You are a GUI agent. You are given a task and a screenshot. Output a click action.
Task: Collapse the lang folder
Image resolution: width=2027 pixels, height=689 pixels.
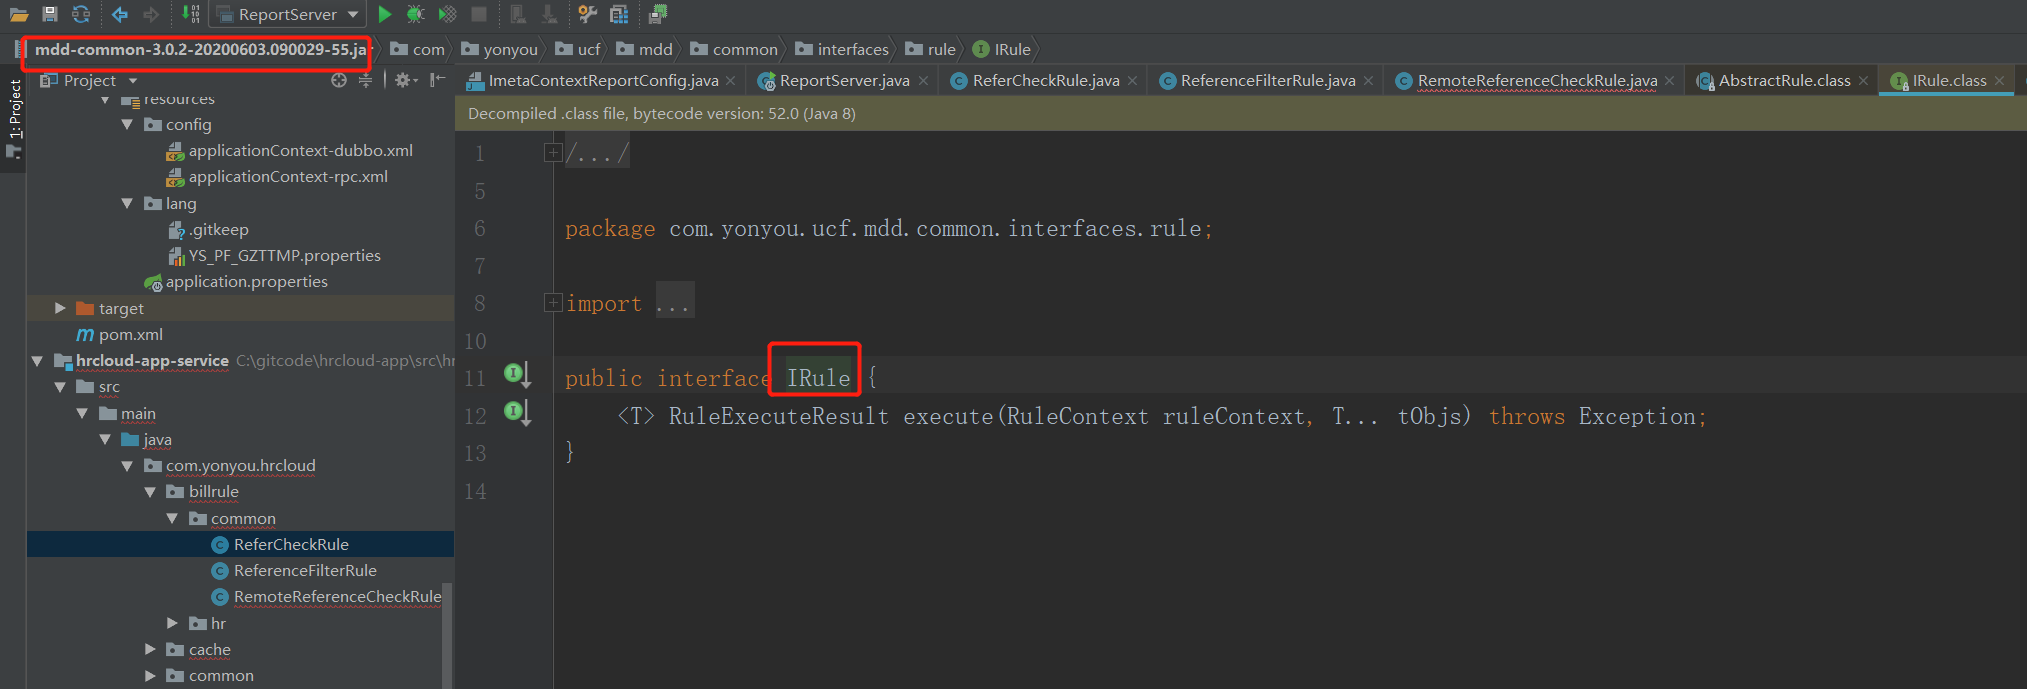point(127,203)
